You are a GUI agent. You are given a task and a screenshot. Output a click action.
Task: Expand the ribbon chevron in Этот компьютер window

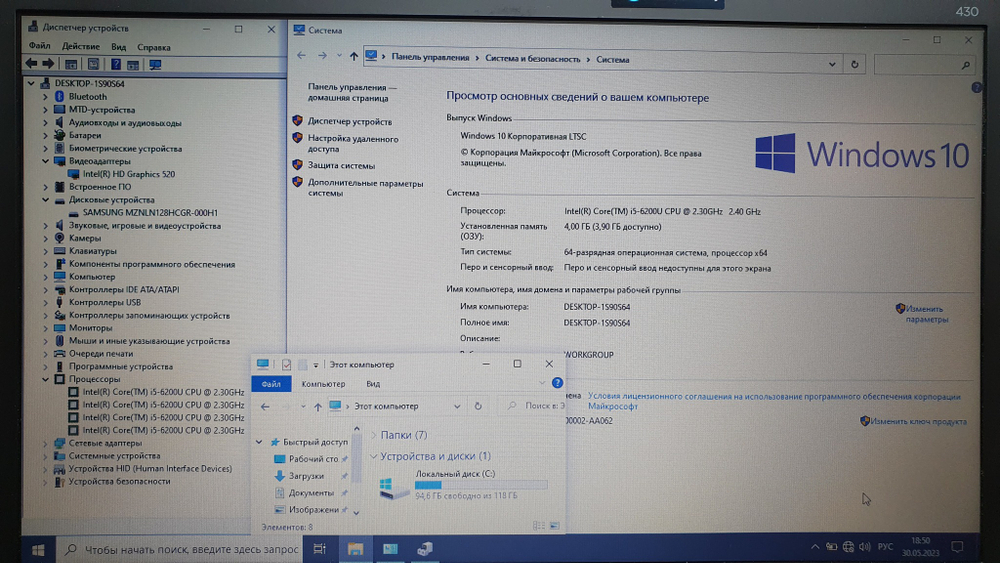pyautogui.click(x=542, y=383)
